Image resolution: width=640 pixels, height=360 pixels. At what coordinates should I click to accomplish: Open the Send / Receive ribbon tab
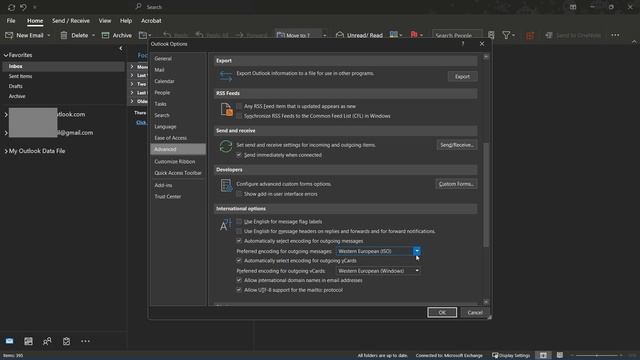click(71, 20)
